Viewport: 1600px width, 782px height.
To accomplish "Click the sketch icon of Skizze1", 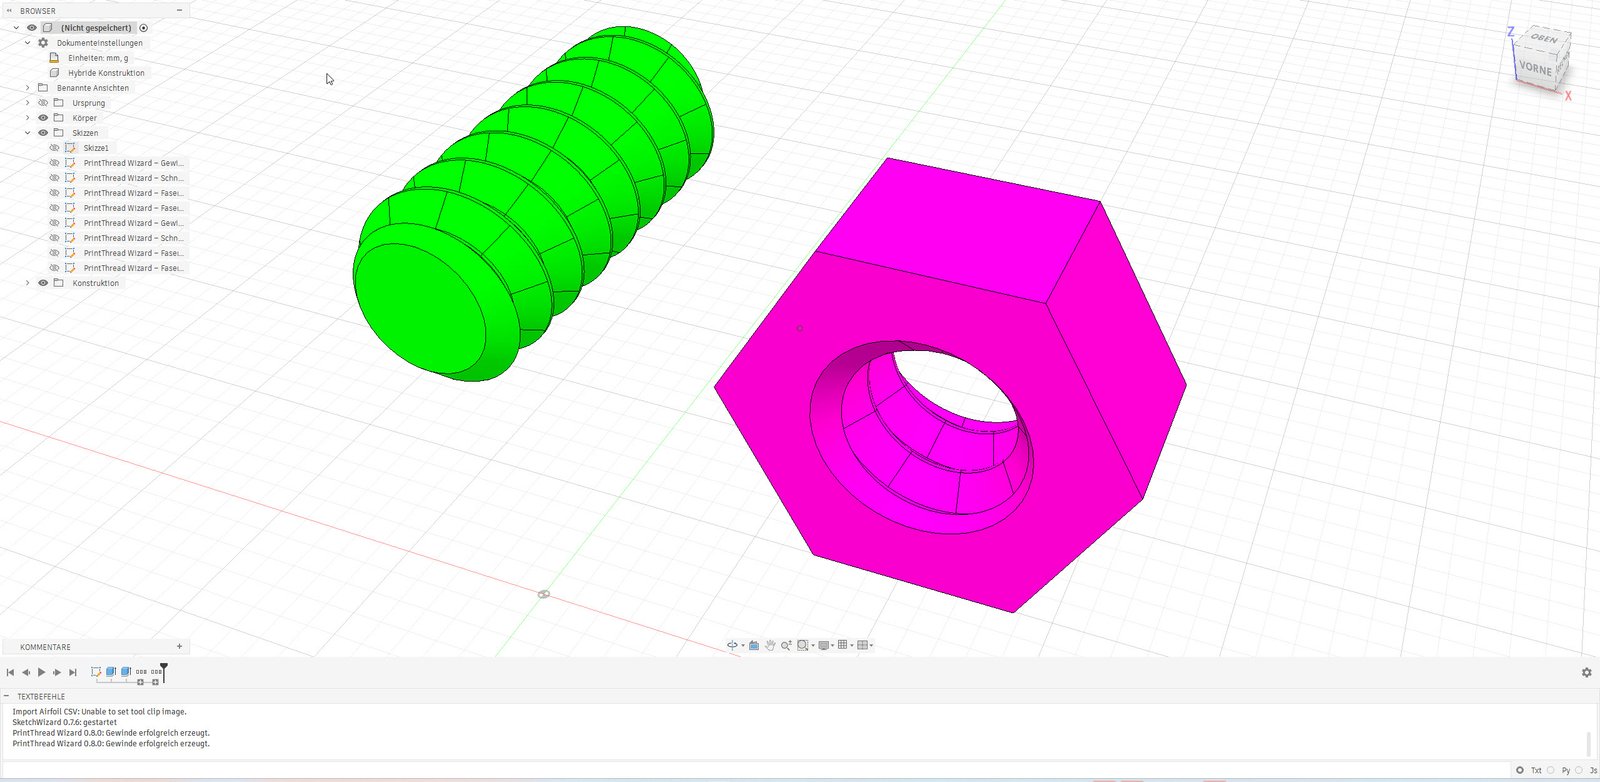I will click(x=70, y=148).
